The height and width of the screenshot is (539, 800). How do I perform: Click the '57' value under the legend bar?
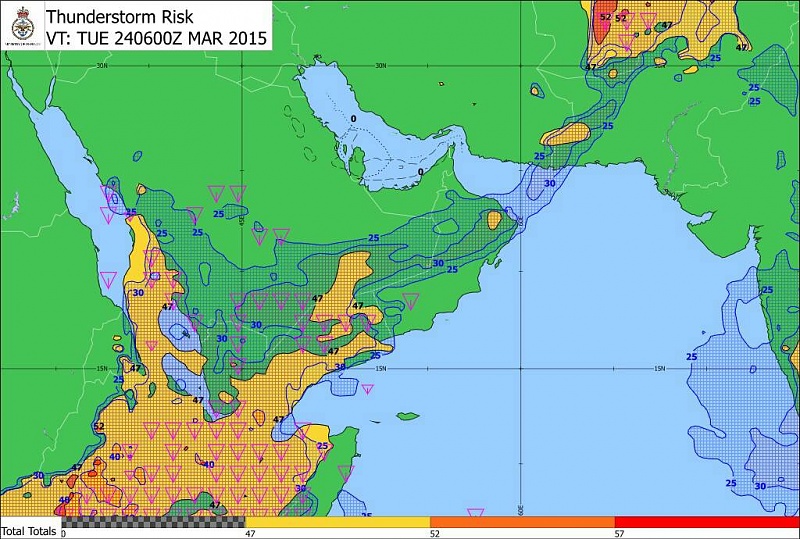click(x=619, y=534)
